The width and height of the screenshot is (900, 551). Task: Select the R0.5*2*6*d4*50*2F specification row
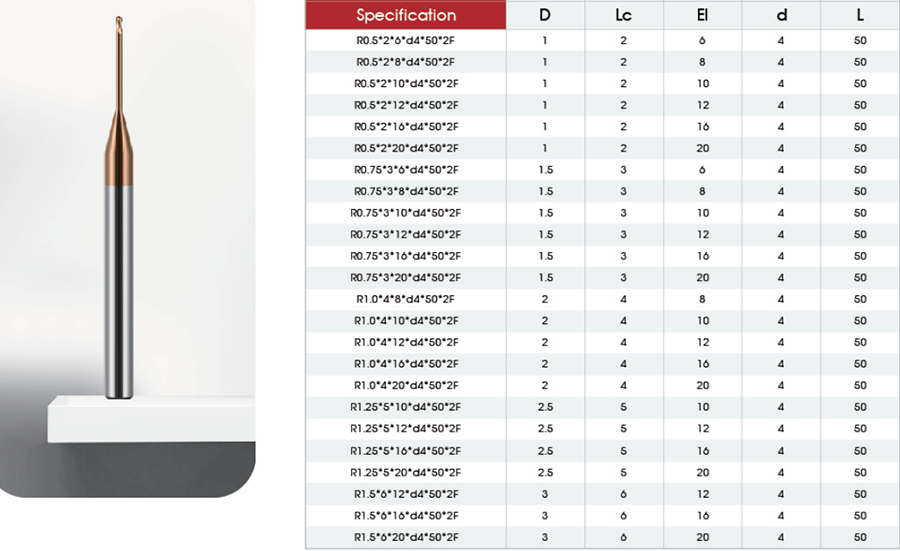coord(602,40)
